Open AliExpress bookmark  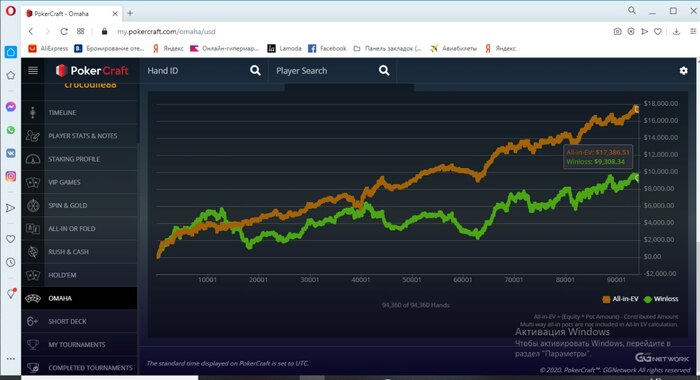coord(48,48)
